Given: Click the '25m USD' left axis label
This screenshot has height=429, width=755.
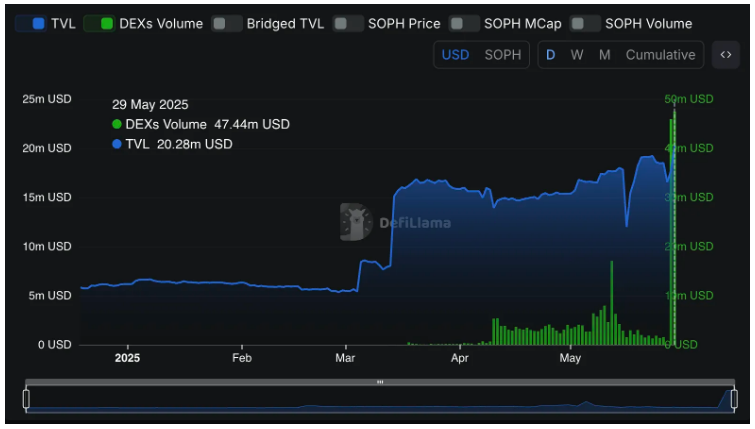Looking at the screenshot, I should (x=47, y=99).
